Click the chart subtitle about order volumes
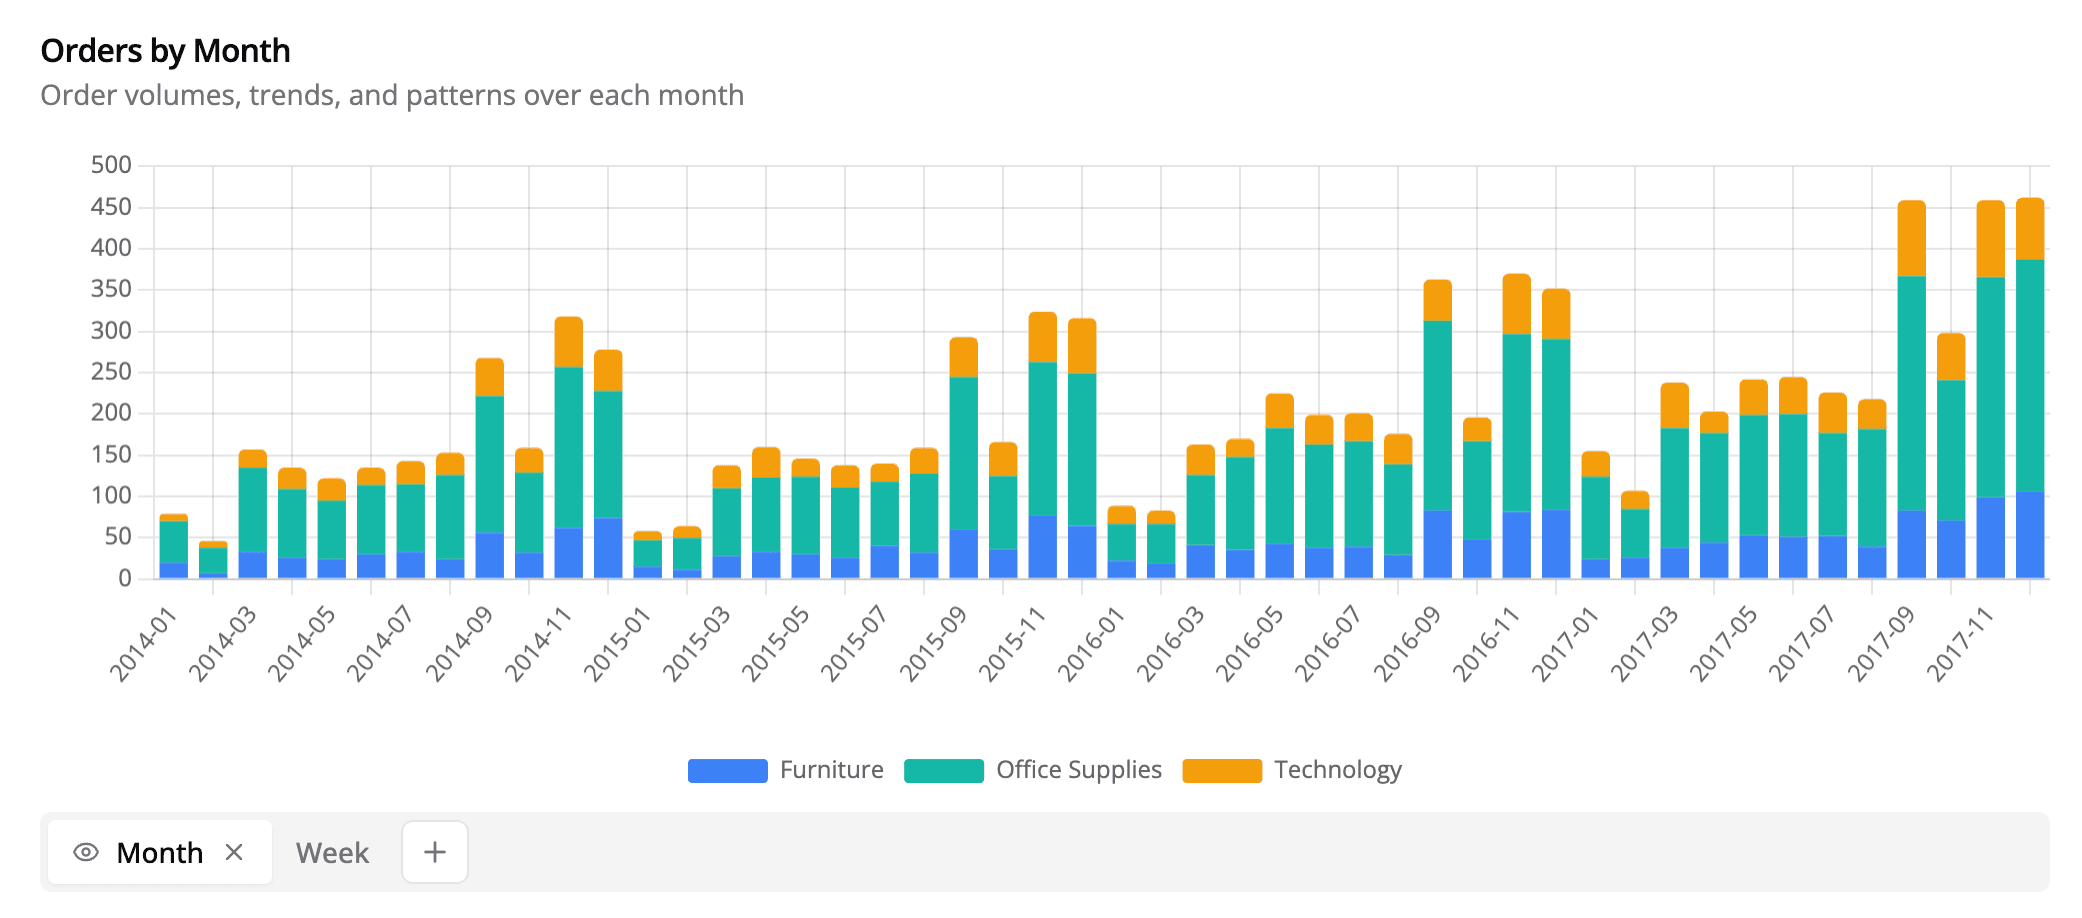This screenshot has height=918, width=2082. 392,96
